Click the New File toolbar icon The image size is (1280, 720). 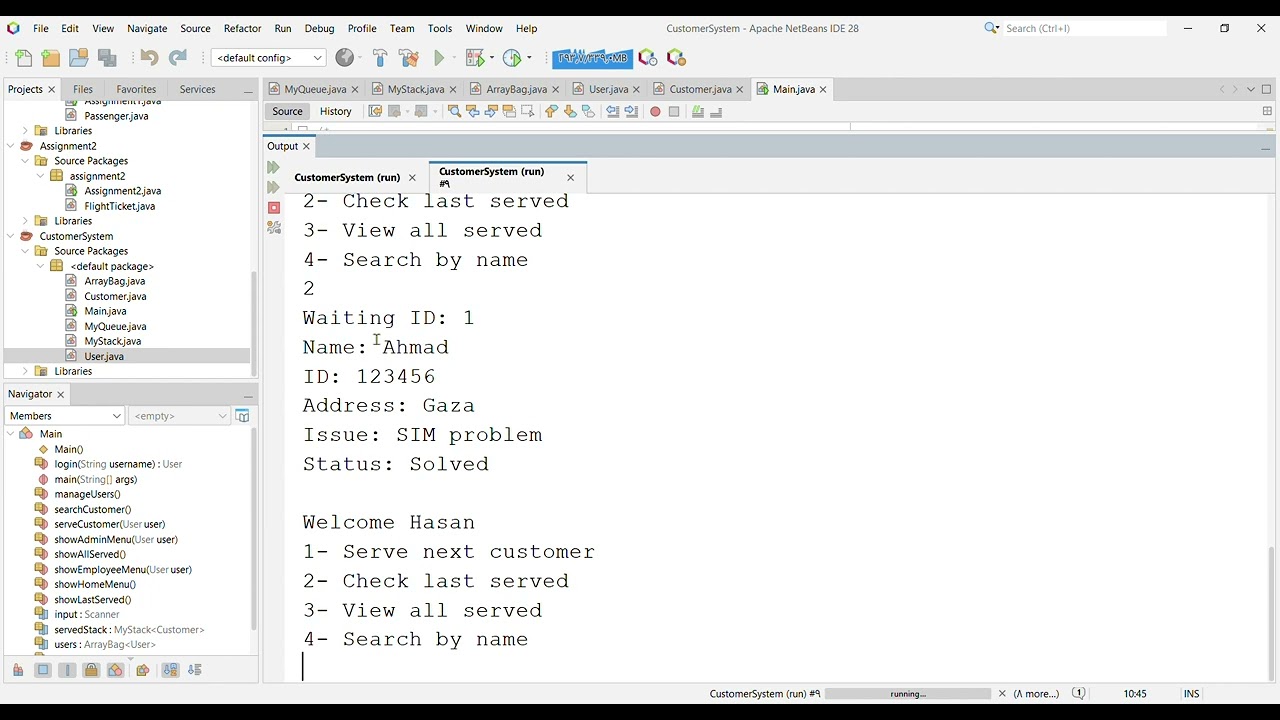tap(24, 58)
